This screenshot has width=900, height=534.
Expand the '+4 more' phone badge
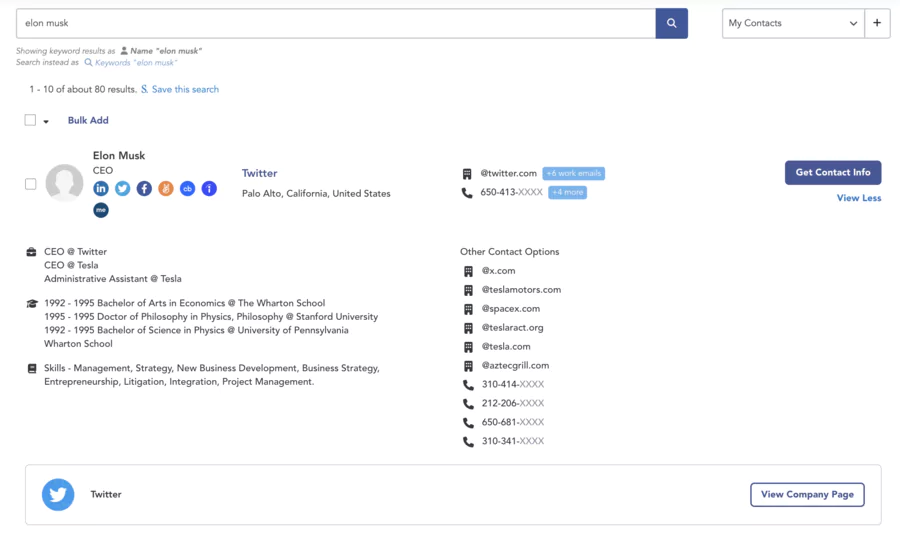[567, 192]
